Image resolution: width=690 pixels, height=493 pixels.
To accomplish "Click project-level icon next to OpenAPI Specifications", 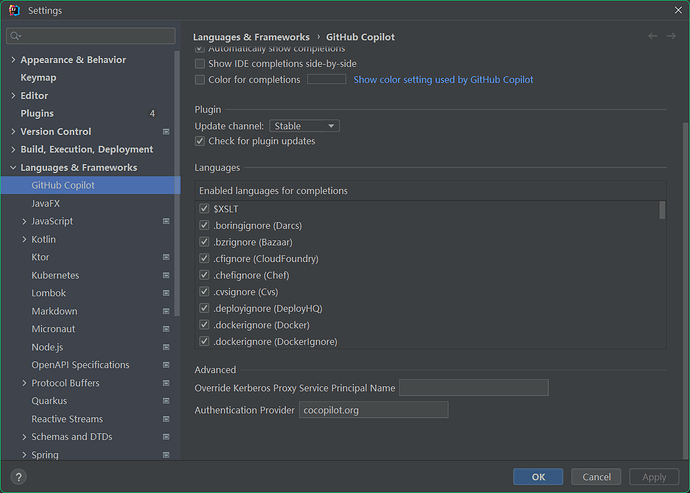I will pyautogui.click(x=166, y=365).
